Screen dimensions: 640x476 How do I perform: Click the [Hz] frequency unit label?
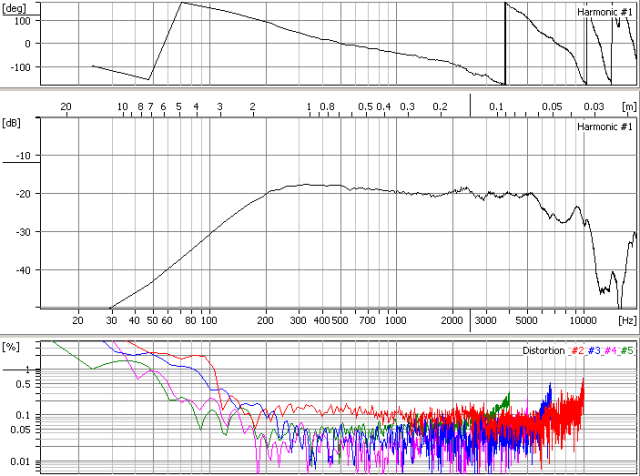click(626, 321)
